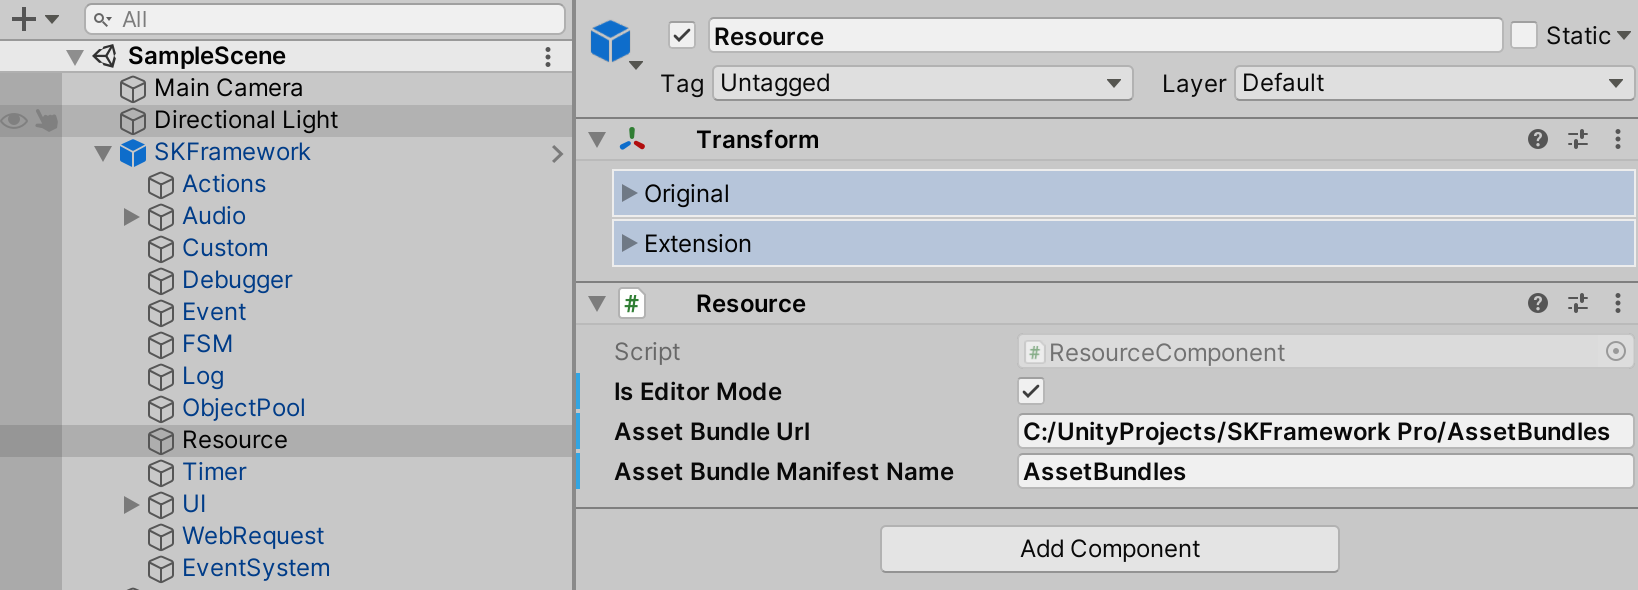Click the Resource component title header
The image size is (1638, 590).
click(751, 304)
